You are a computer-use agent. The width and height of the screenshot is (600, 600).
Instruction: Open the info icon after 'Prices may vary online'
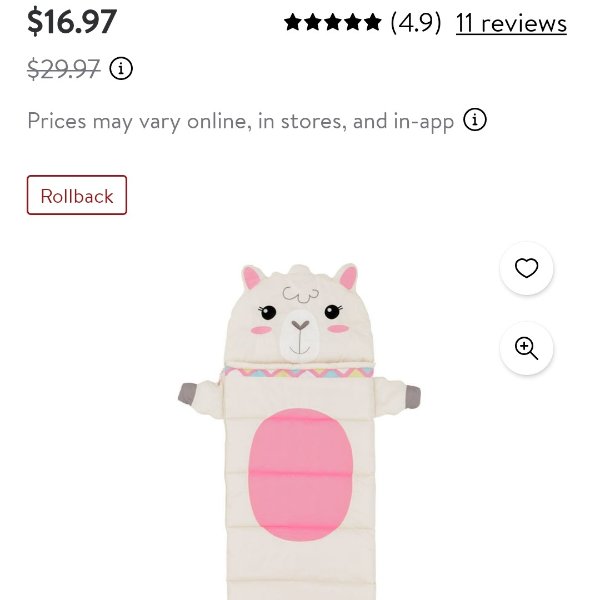[474, 120]
